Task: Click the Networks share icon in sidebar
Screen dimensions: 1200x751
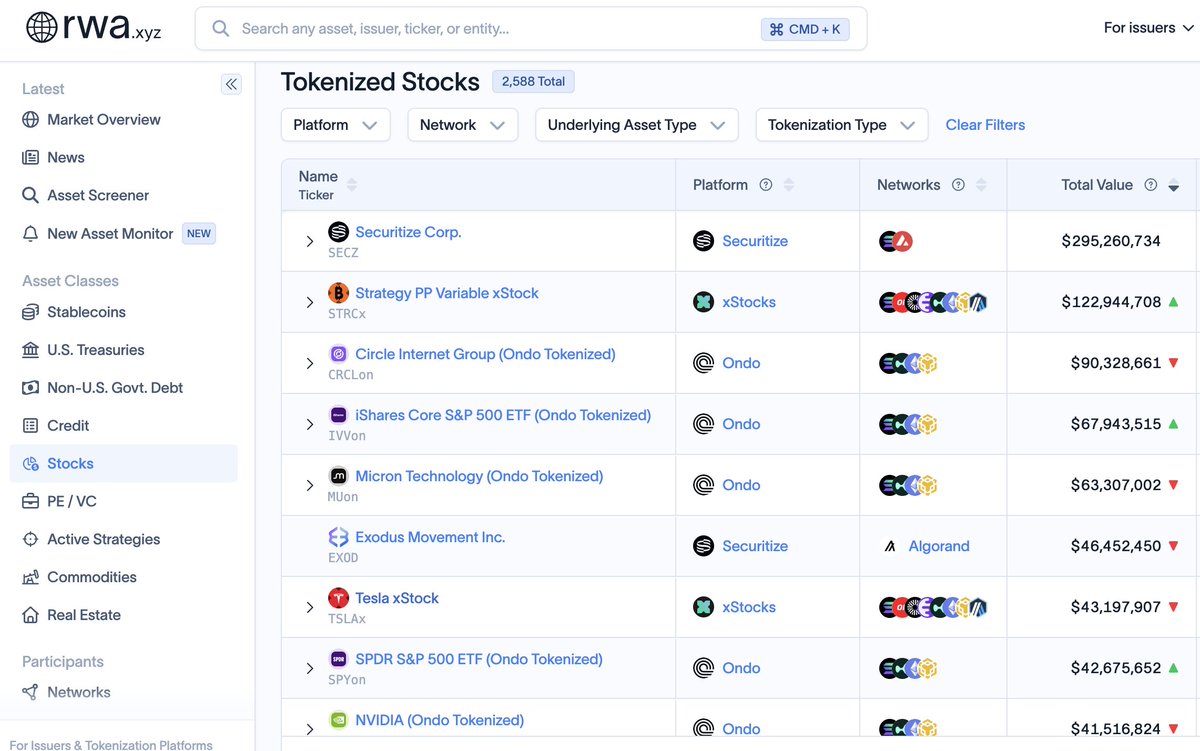Action: 30,692
